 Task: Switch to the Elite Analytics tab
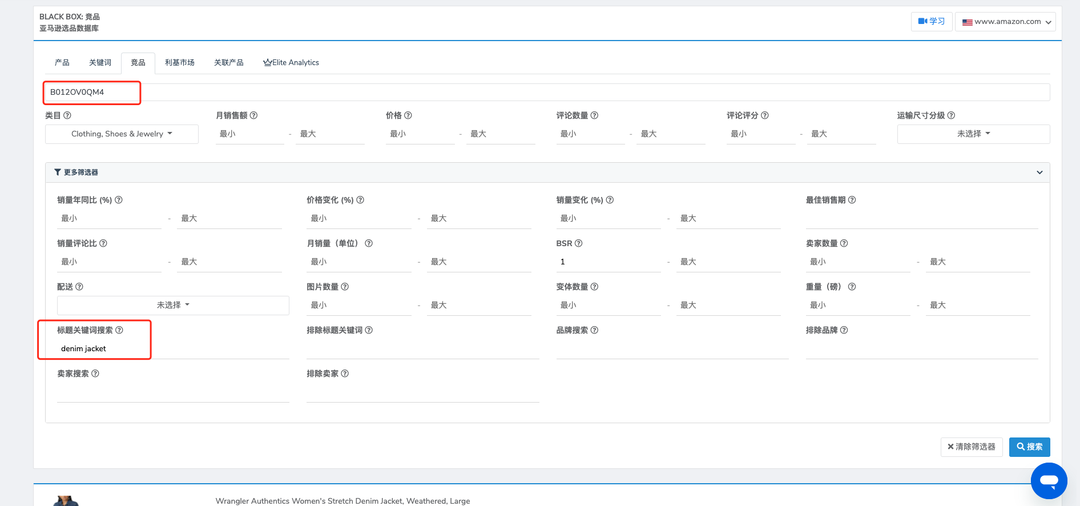point(291,63)
